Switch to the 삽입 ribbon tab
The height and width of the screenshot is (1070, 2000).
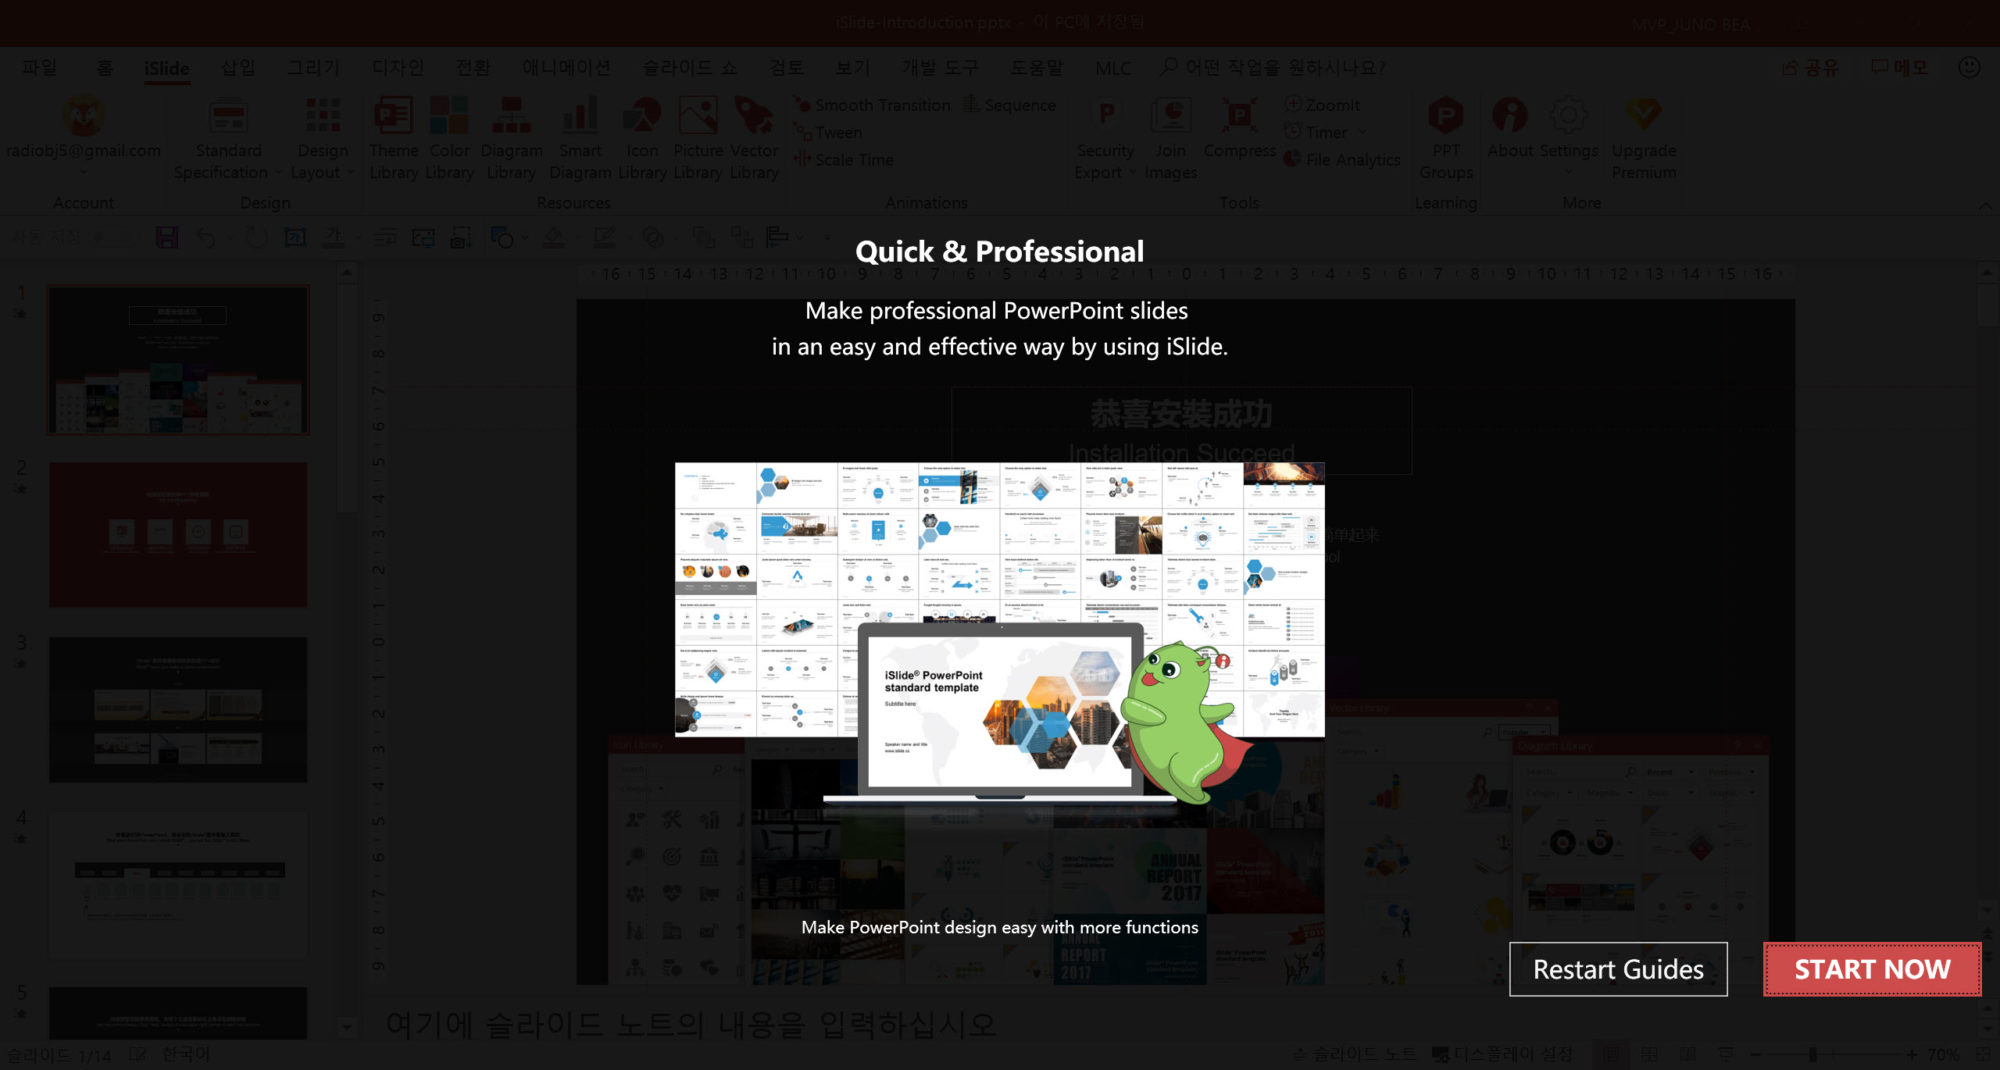click(x=238, y=67)
